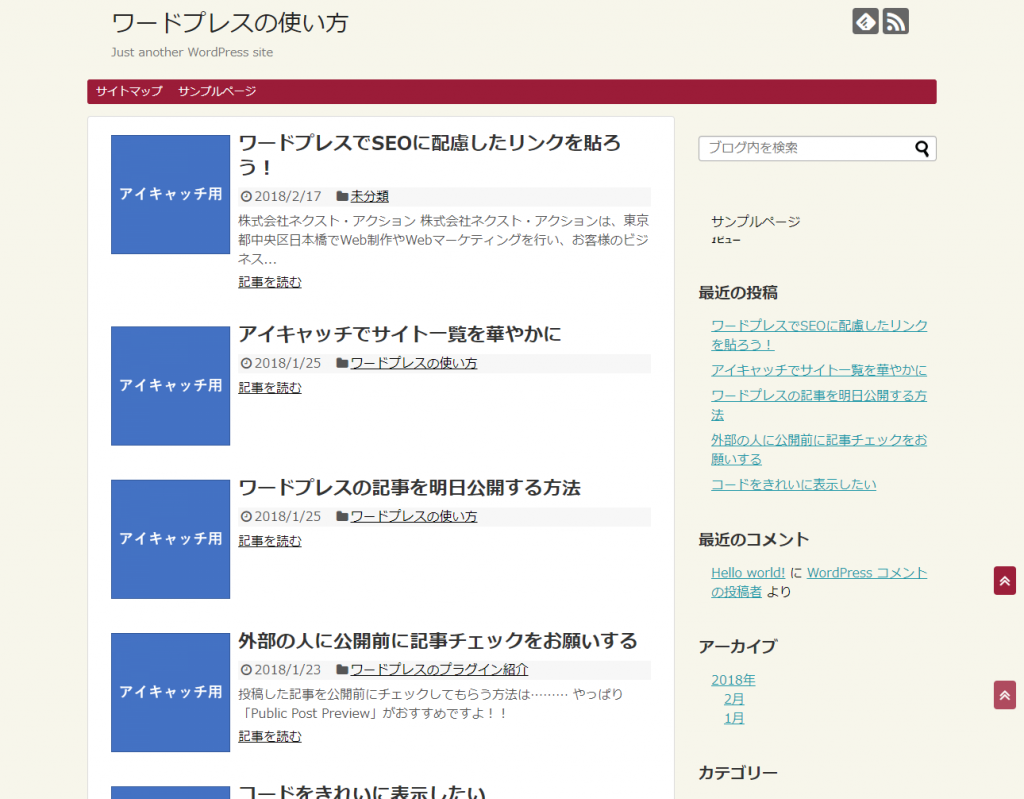1024x799 pixels.
Task: Click the search magnifier icon
Action: 921,148
